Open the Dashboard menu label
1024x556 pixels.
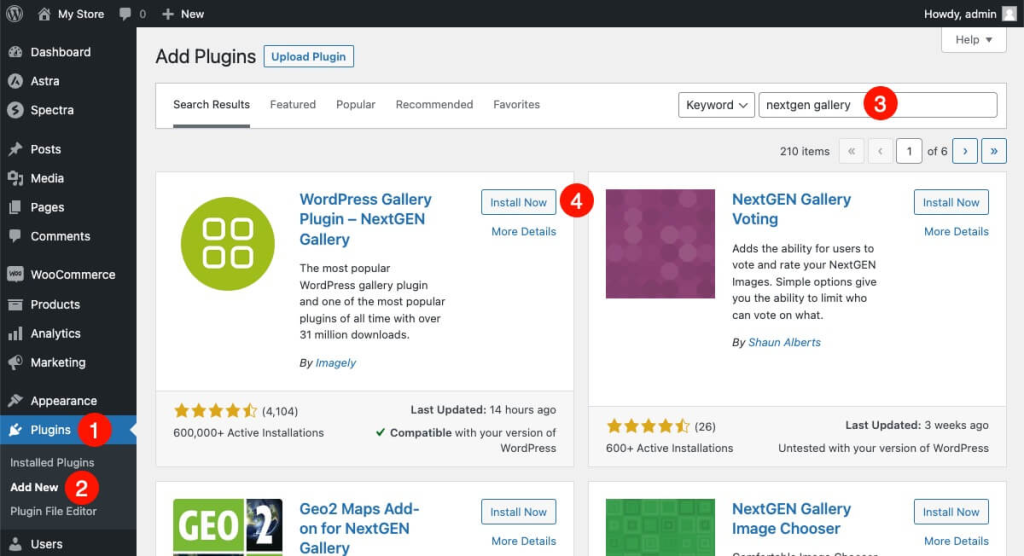61,52
